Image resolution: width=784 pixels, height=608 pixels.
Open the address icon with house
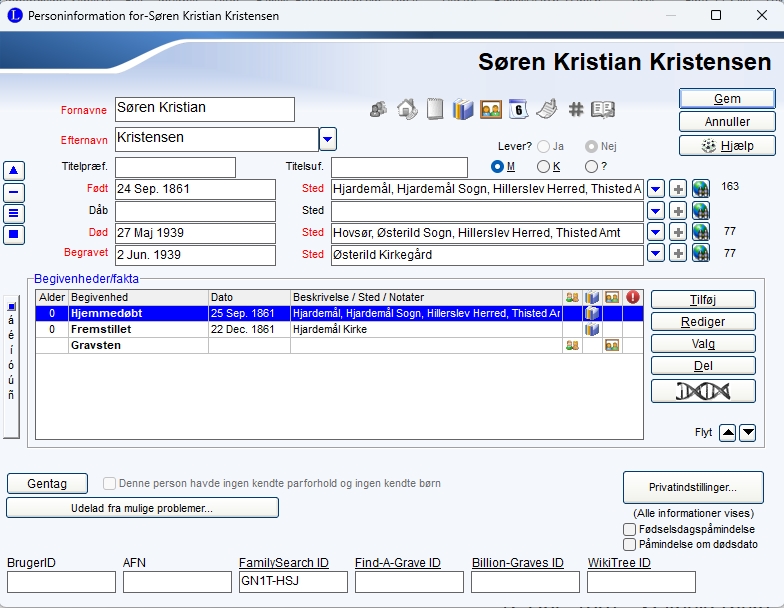pyautogui.click(x=406, y=109)
